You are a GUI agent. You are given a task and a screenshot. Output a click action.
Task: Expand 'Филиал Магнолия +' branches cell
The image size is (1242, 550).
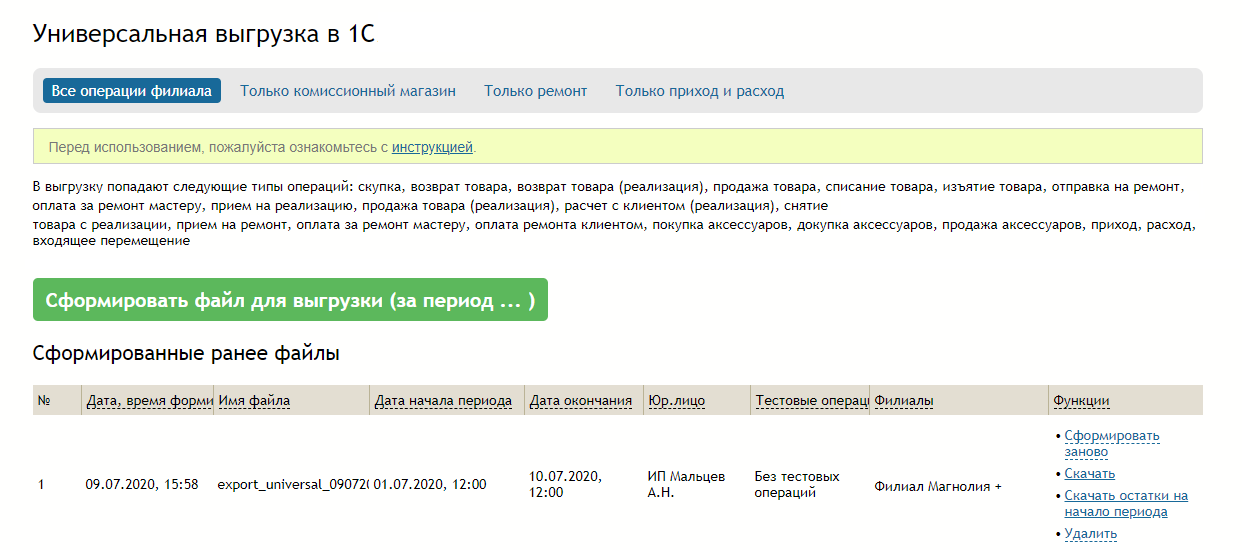[938, 487]
